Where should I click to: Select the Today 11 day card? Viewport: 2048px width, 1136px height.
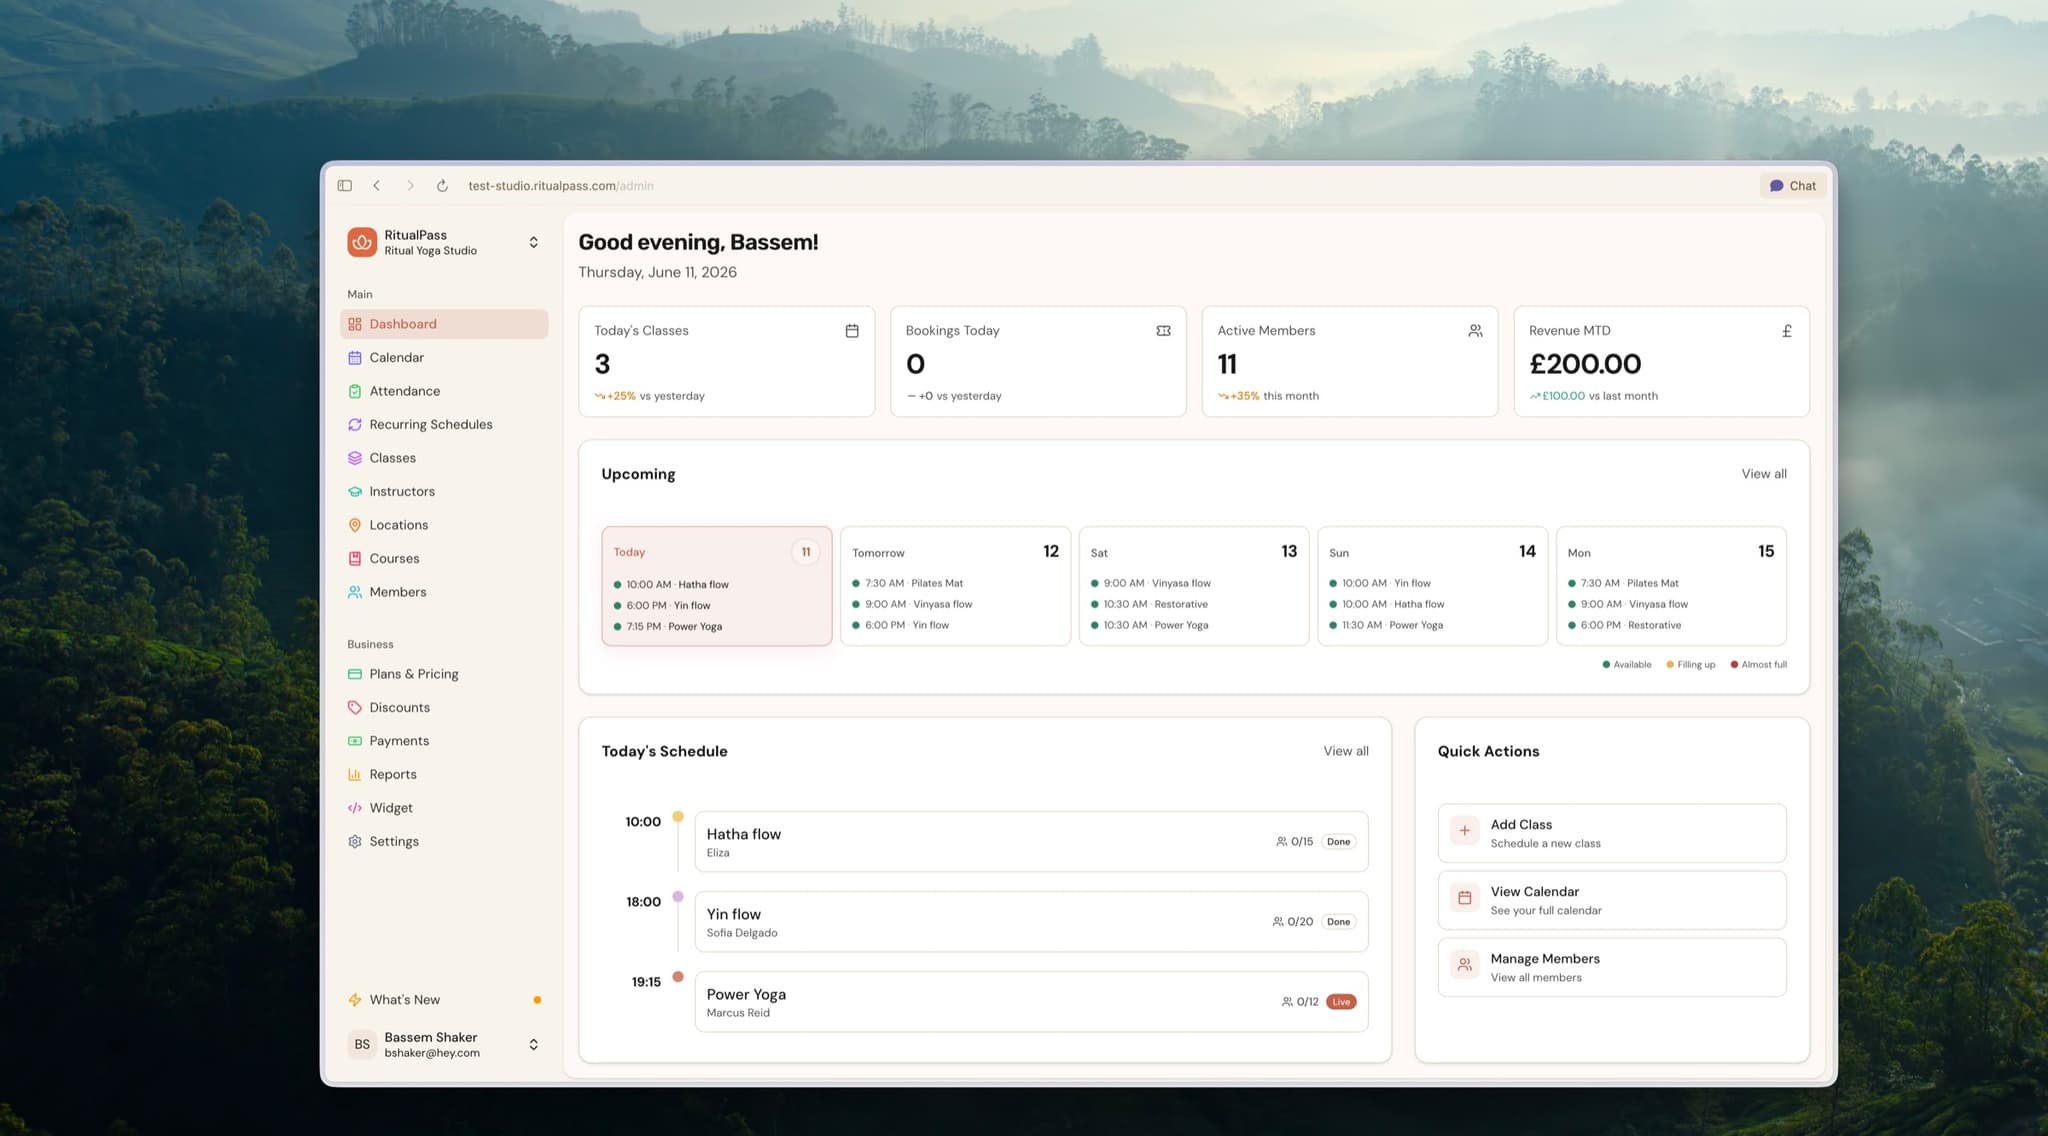(x=717, y=586)
